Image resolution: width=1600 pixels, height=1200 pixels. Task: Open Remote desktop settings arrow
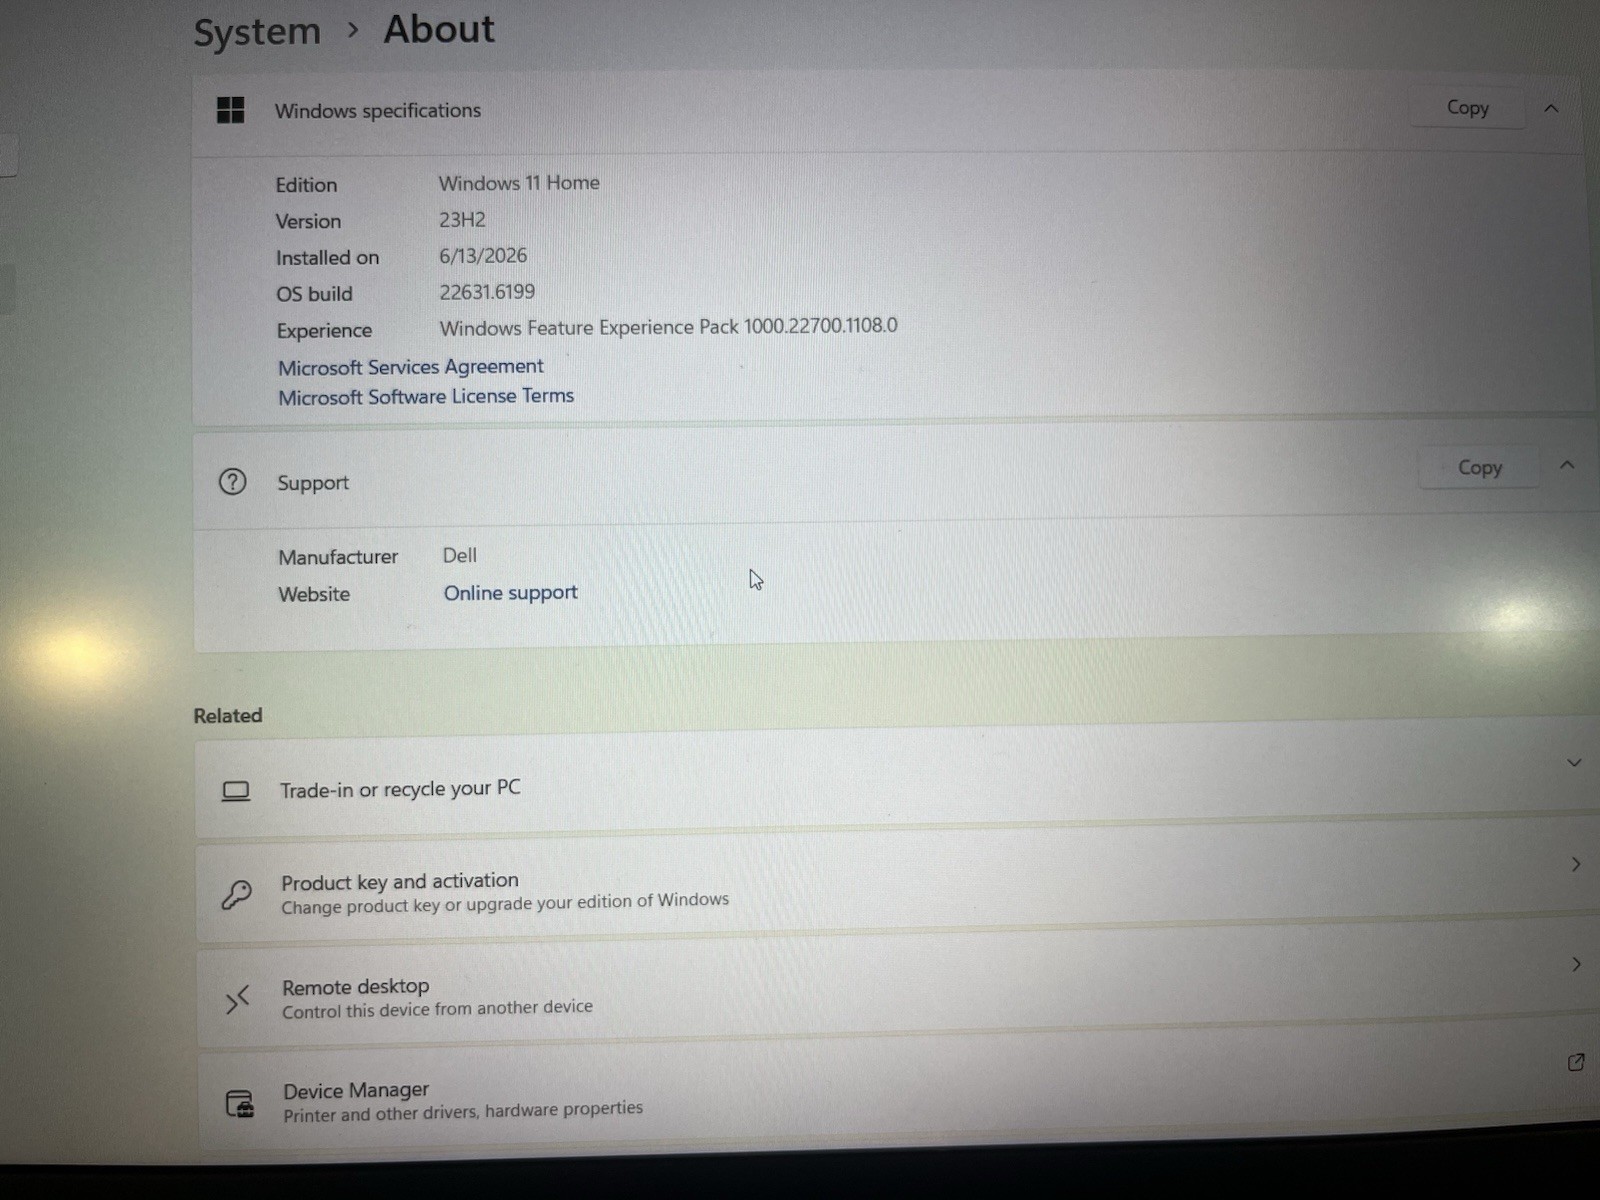(1576, 964)
